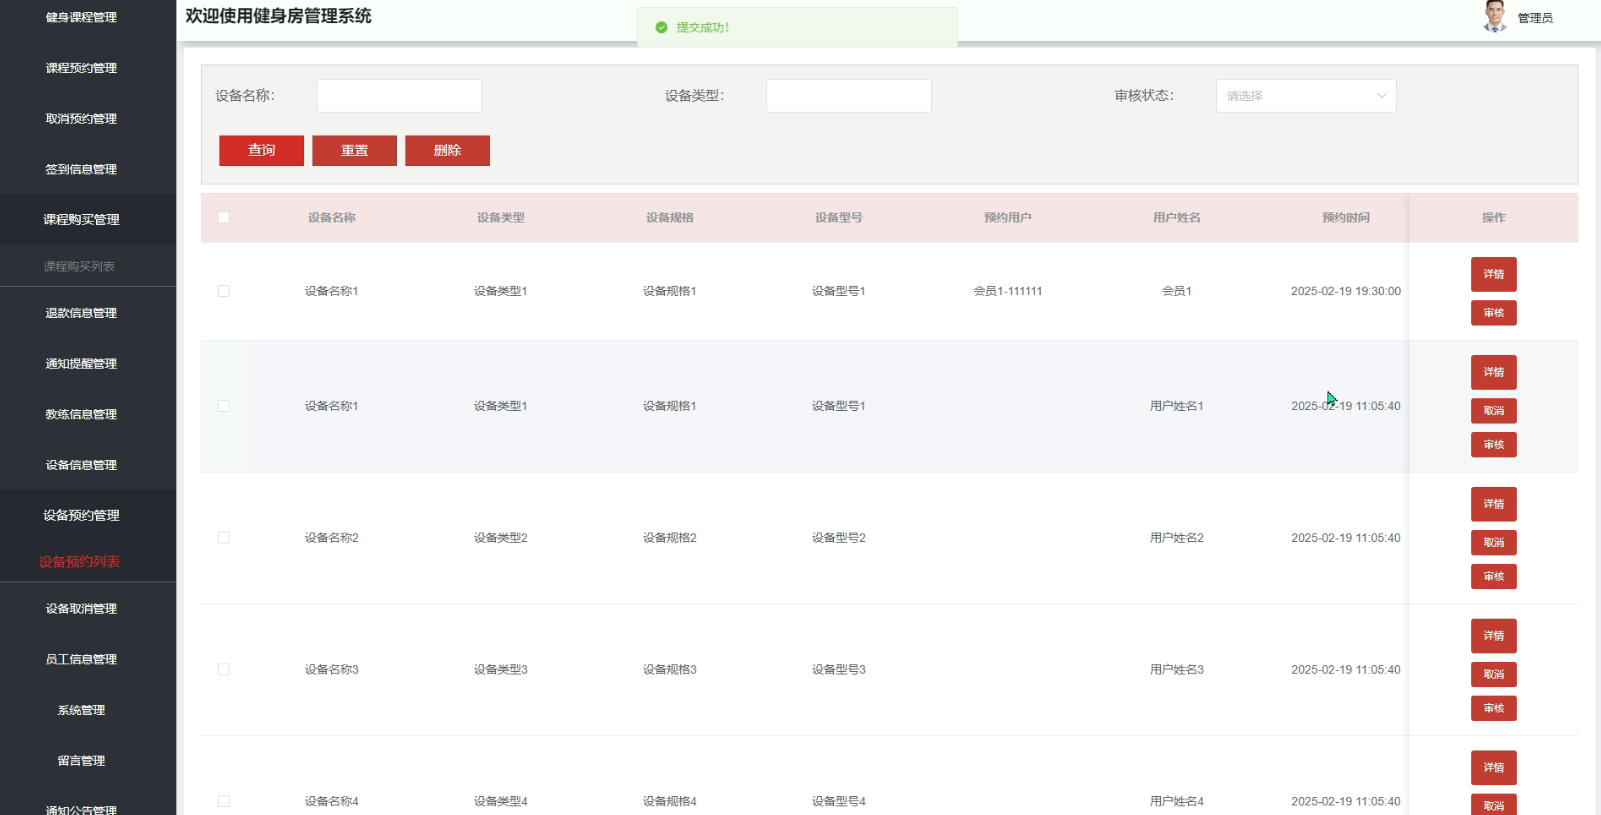
Task: Click 取消 for the 设备名称2 row
Action: click(x=1493, y=542)
